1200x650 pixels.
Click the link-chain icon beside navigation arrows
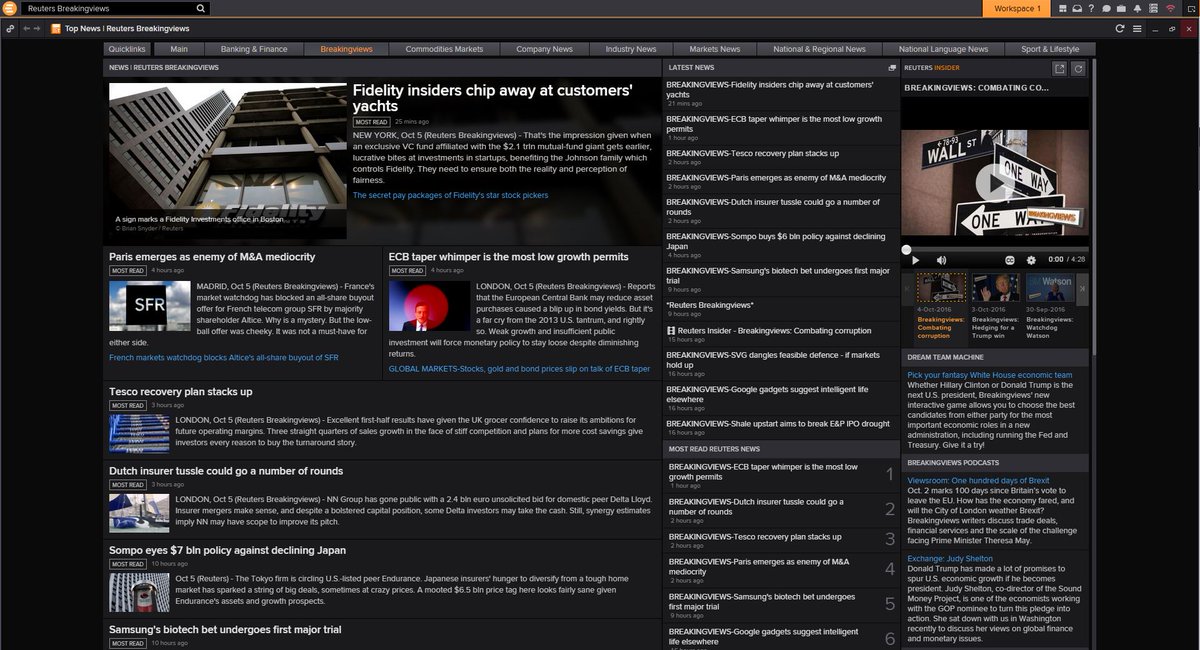(10, 28)
